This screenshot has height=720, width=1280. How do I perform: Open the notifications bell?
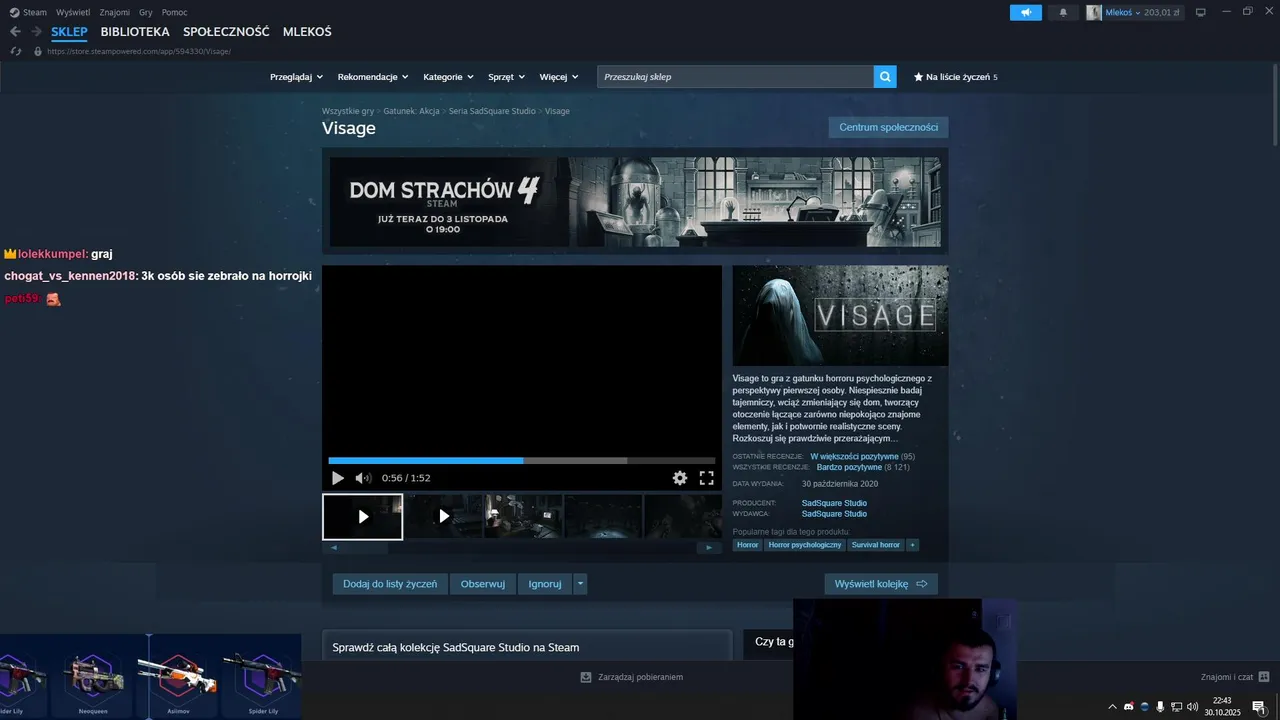point(1063,12)
